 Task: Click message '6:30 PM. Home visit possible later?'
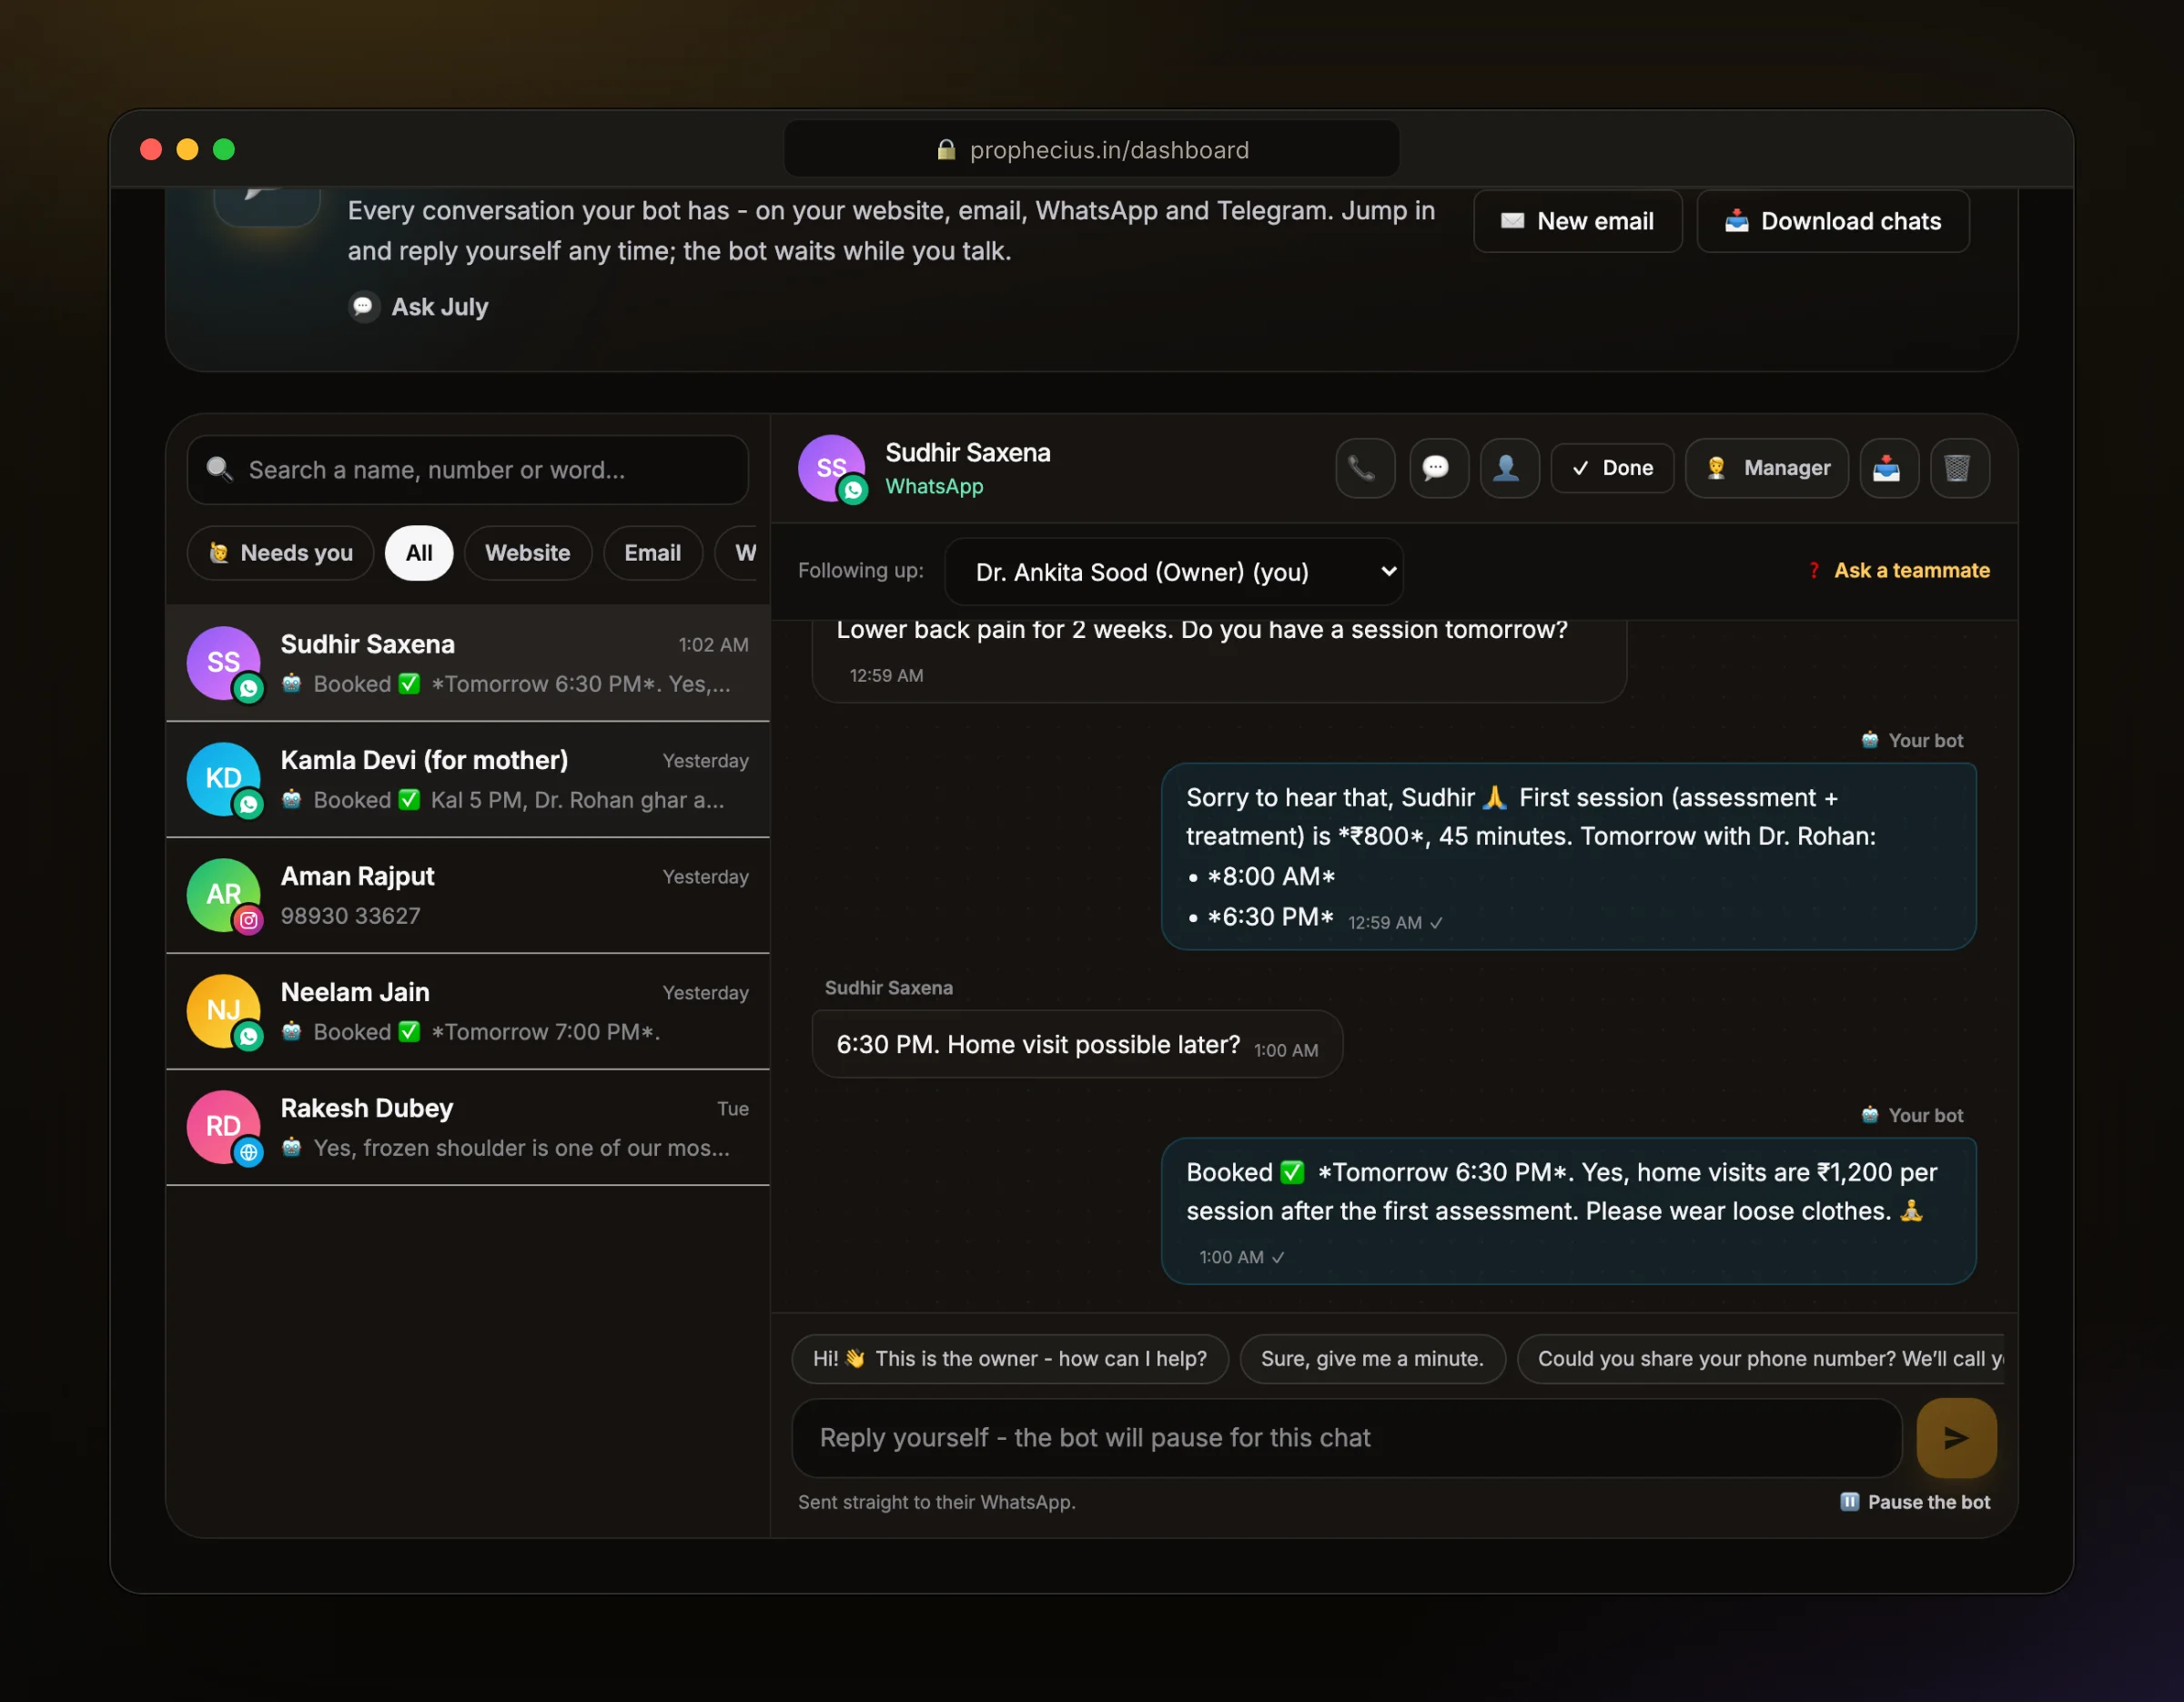point(1076,1044)
